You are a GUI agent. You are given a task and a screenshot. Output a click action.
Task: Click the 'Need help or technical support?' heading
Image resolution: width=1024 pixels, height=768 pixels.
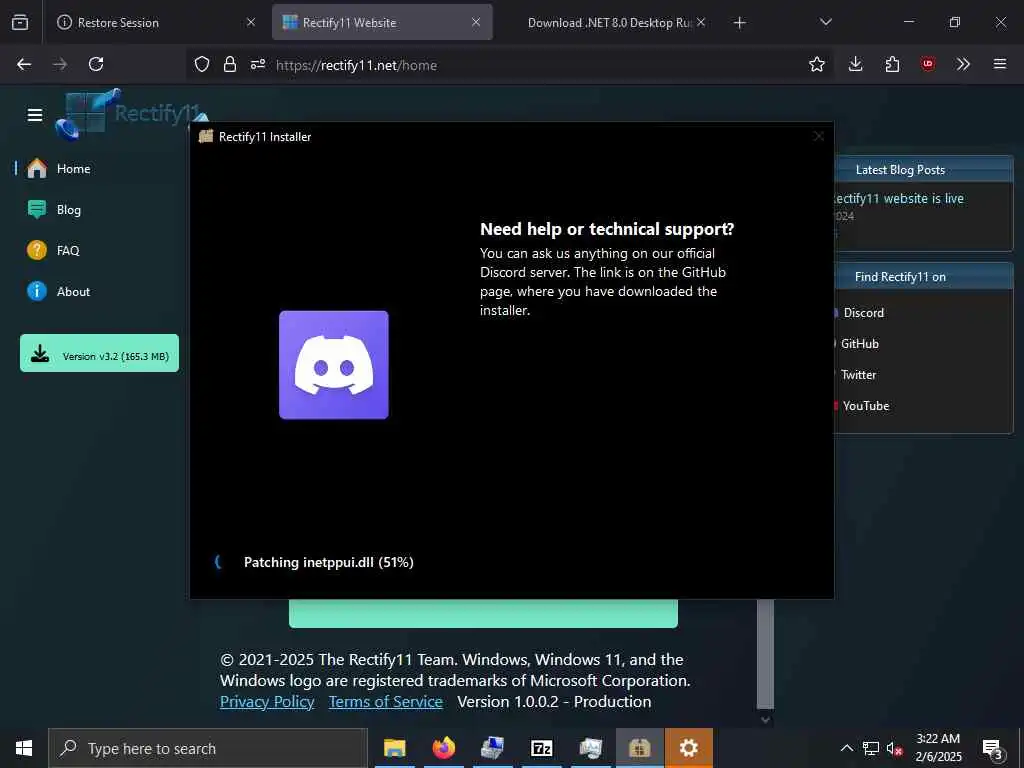click(607, 229)
